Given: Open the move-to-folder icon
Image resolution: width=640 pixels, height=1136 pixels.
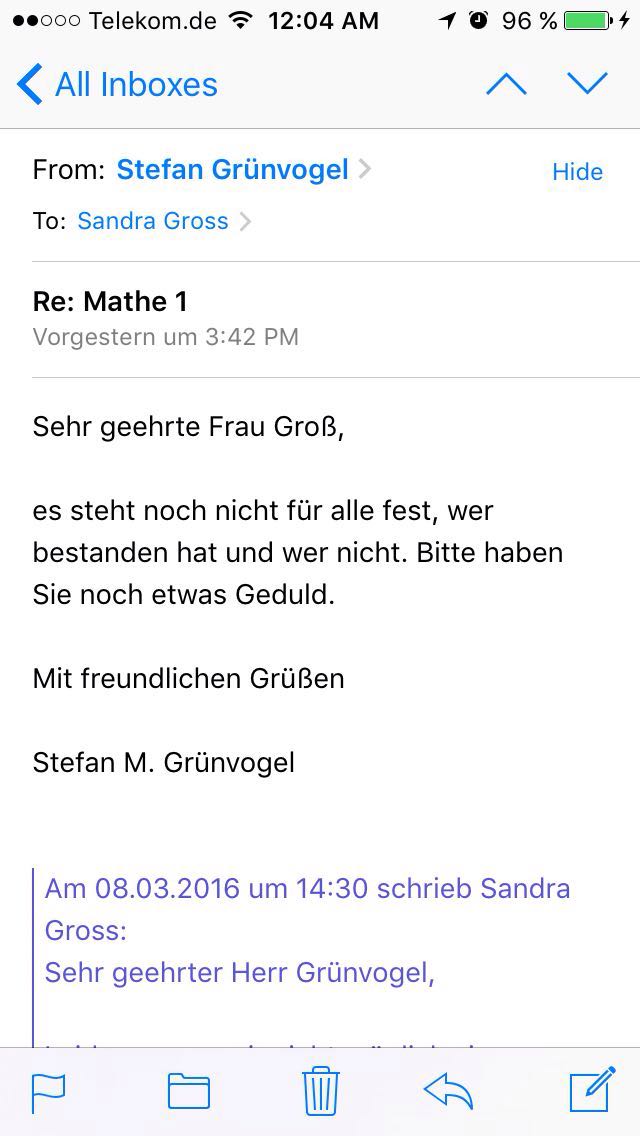Looking at the screenshot, I should tap(188, 1090).
